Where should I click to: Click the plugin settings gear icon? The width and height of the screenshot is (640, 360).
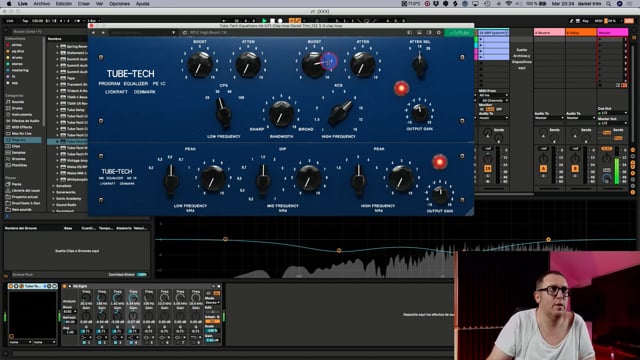pos(439,32)
